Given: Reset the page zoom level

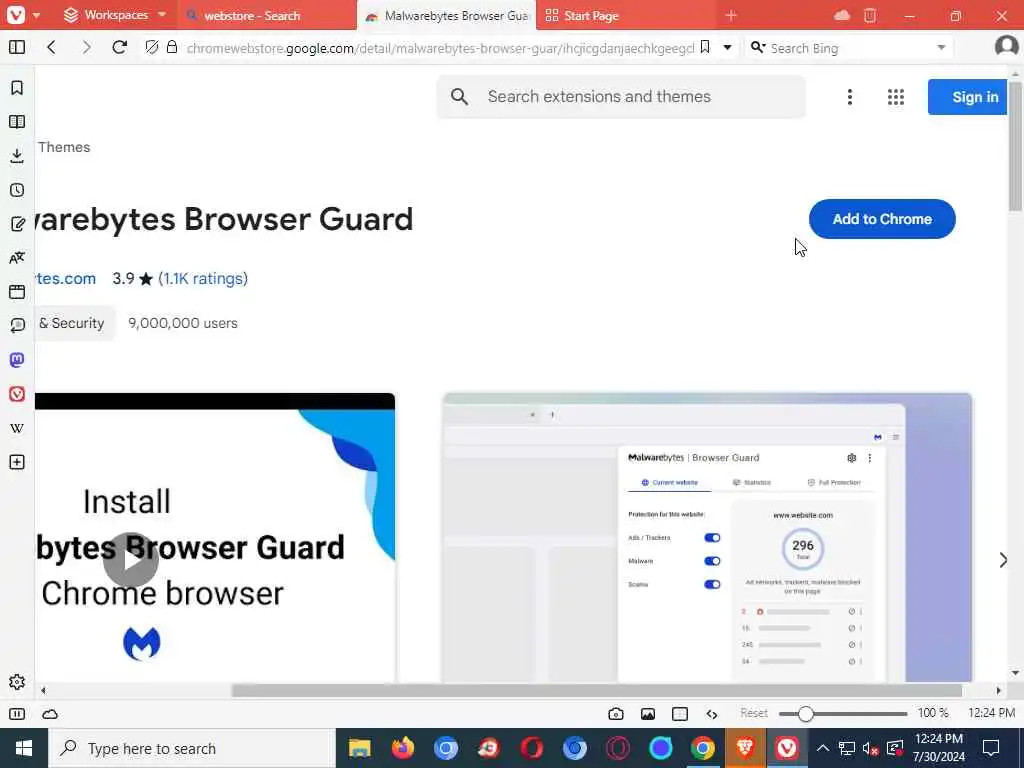Looking at the screenshot, I should click(754, 713).
